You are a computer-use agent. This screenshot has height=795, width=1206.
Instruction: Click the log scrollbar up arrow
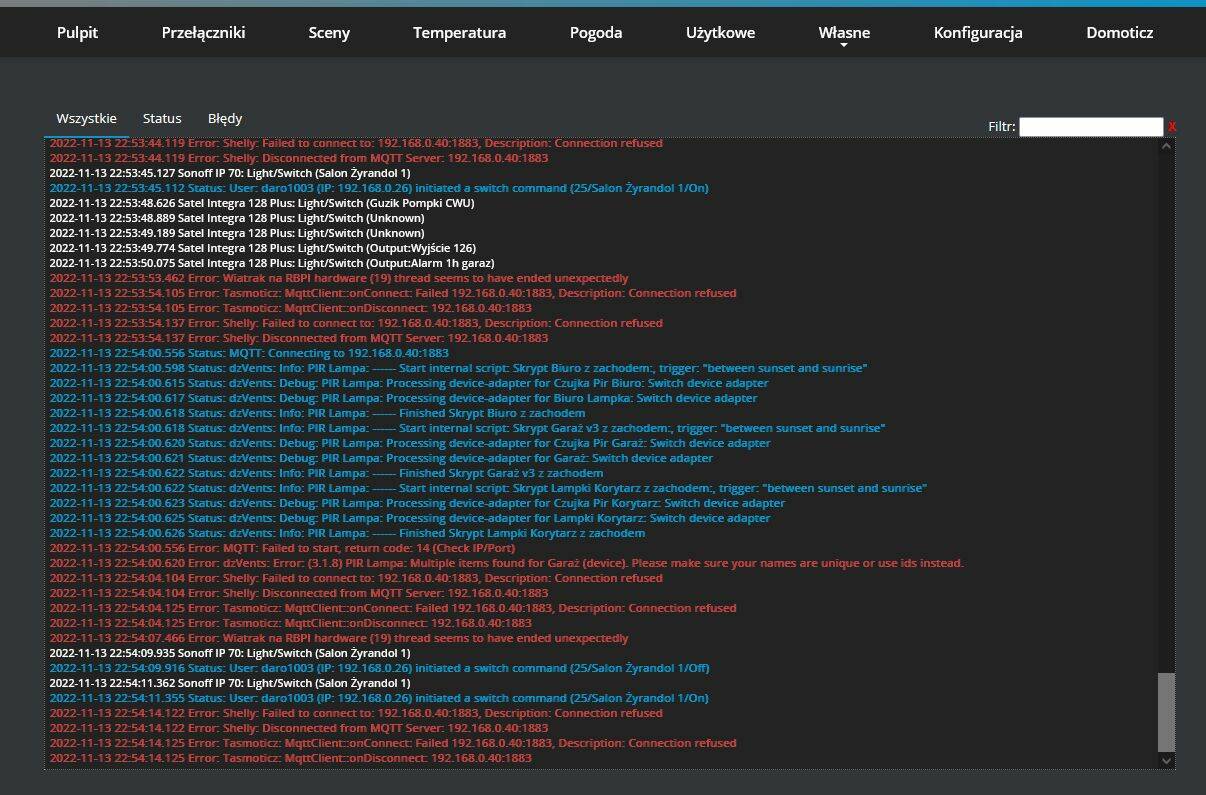click(1166, 147)
